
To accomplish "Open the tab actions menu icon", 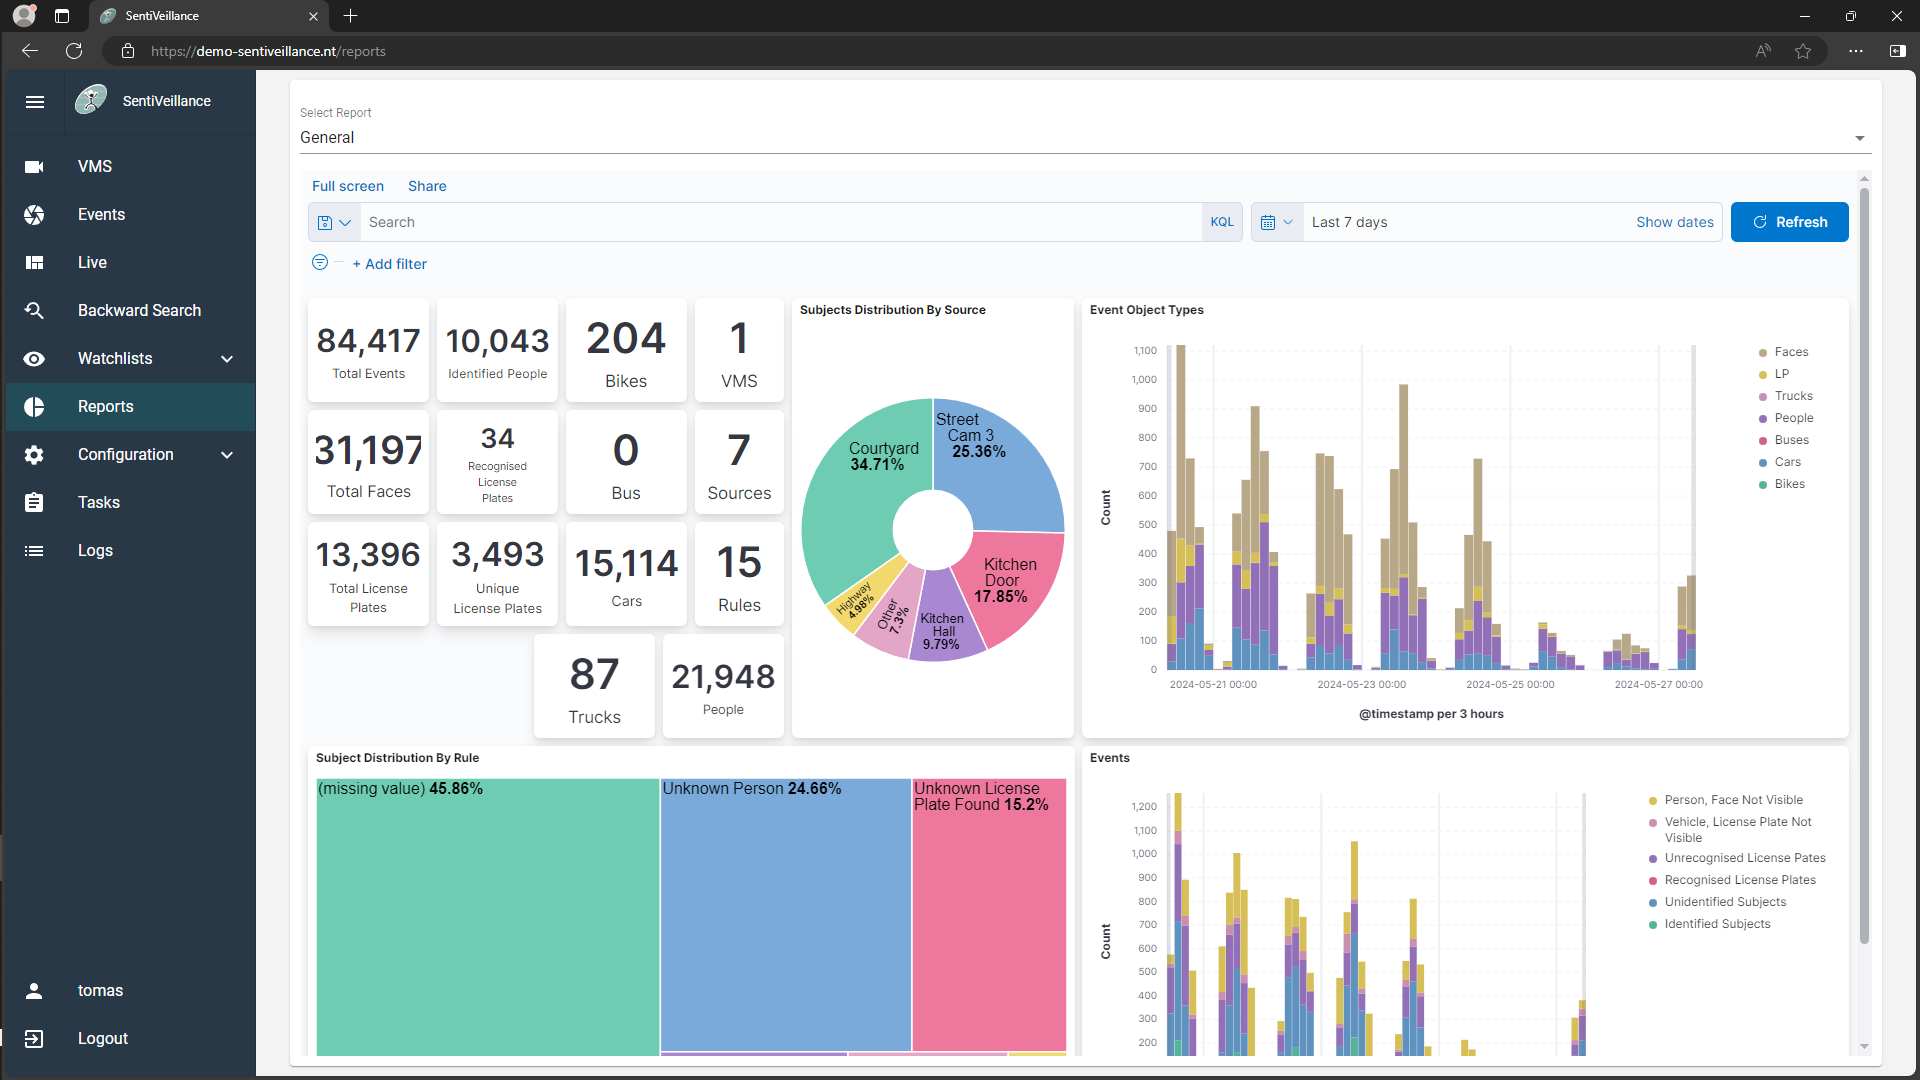I will pyautogui.click(x=62, y=16).
